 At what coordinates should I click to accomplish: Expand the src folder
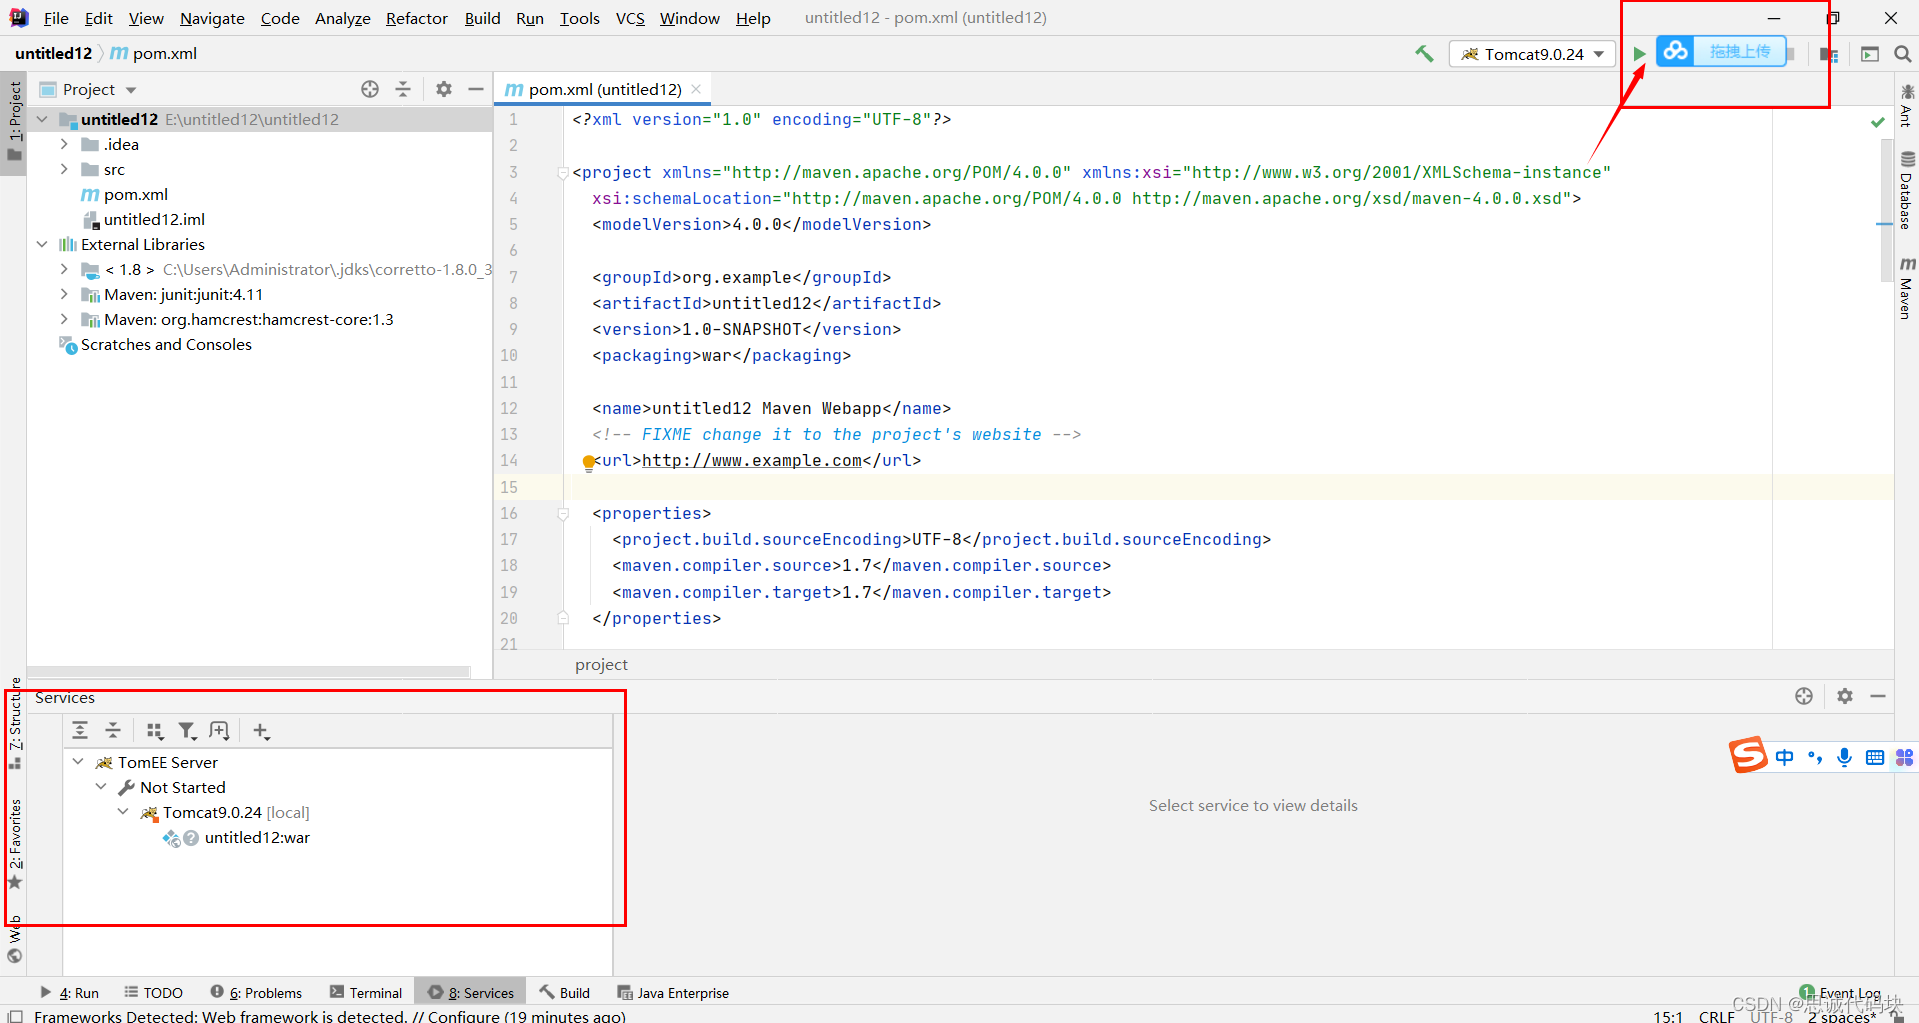click(64, 169)
